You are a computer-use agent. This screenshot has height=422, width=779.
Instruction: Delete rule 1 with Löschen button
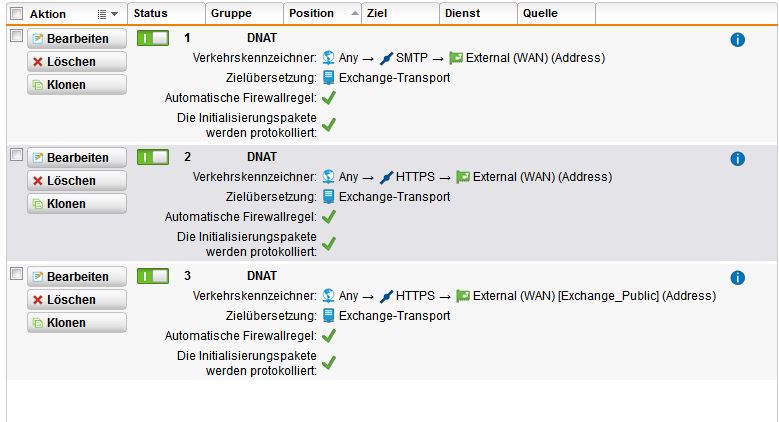[x=77, y=62]
